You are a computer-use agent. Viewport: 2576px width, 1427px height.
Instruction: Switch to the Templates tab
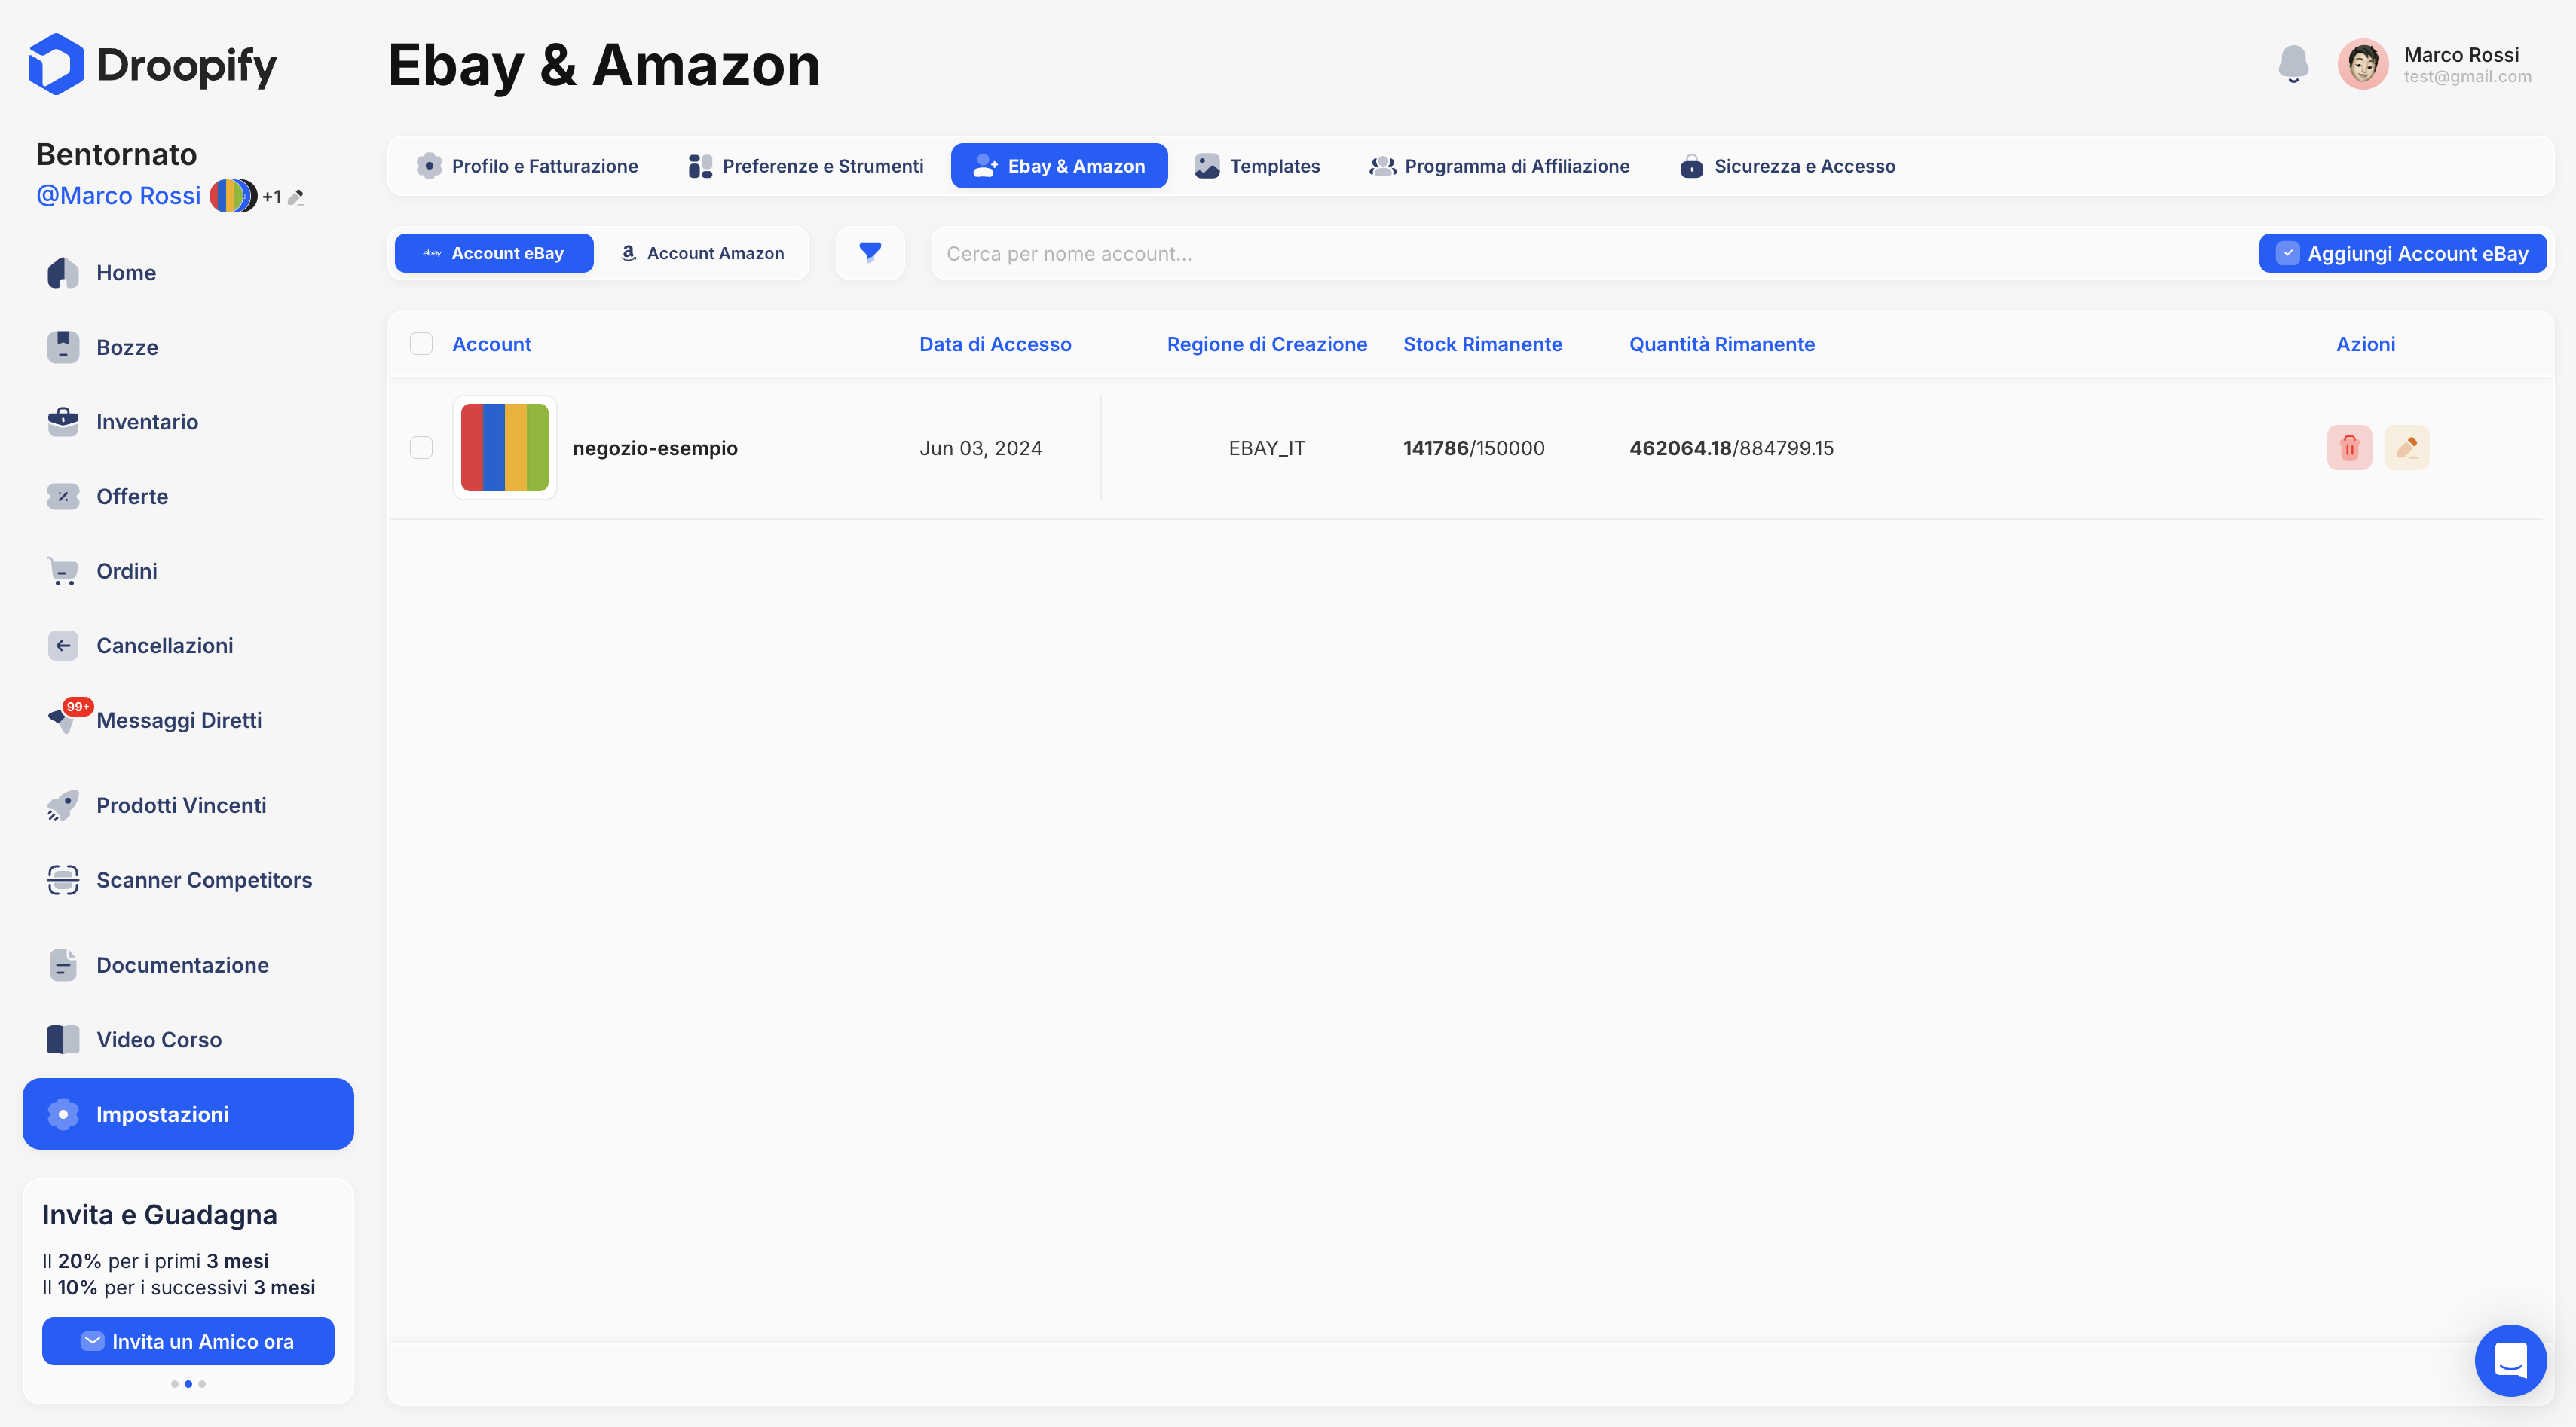[x=1257, y=166]
